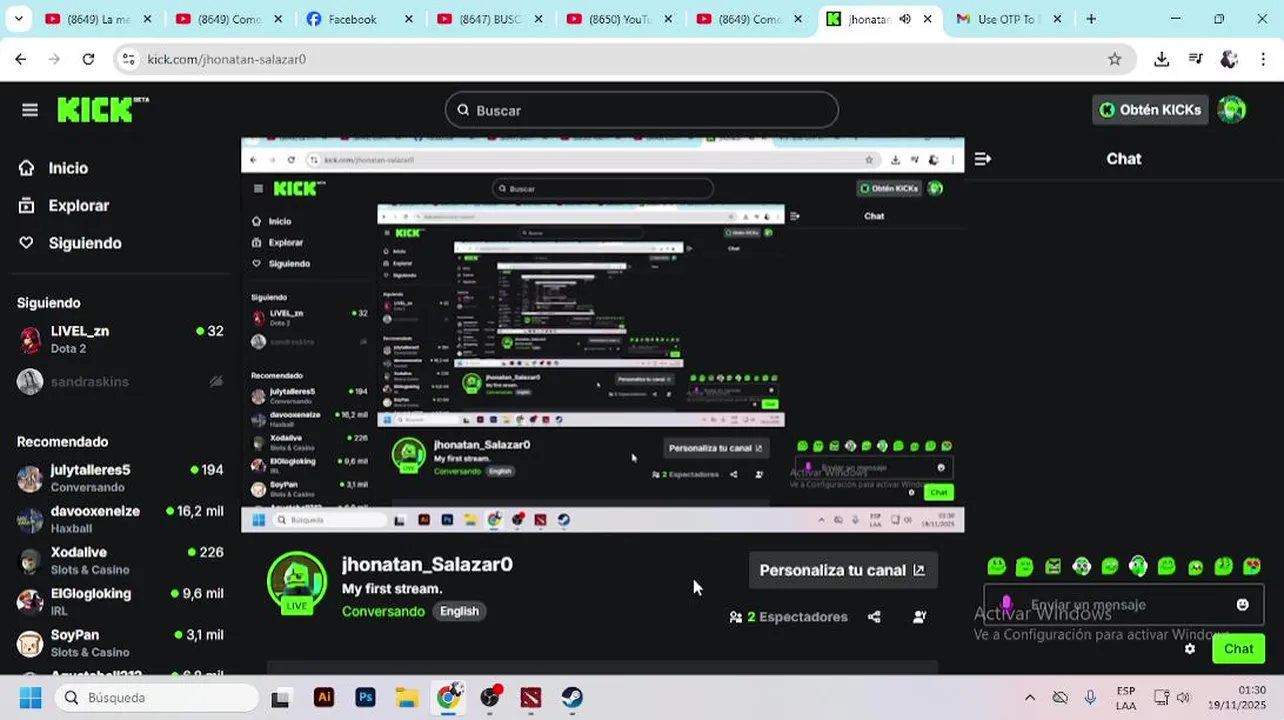Bookmark this page with star icon
The width and height of the screenshot is (1284, 720).
click(x=1114, y=59)
